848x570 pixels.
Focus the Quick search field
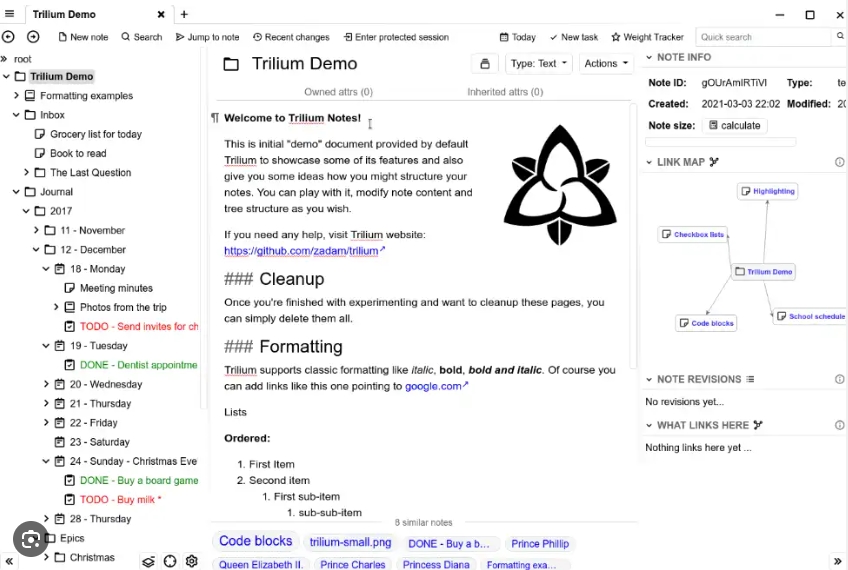pos(763,37)
